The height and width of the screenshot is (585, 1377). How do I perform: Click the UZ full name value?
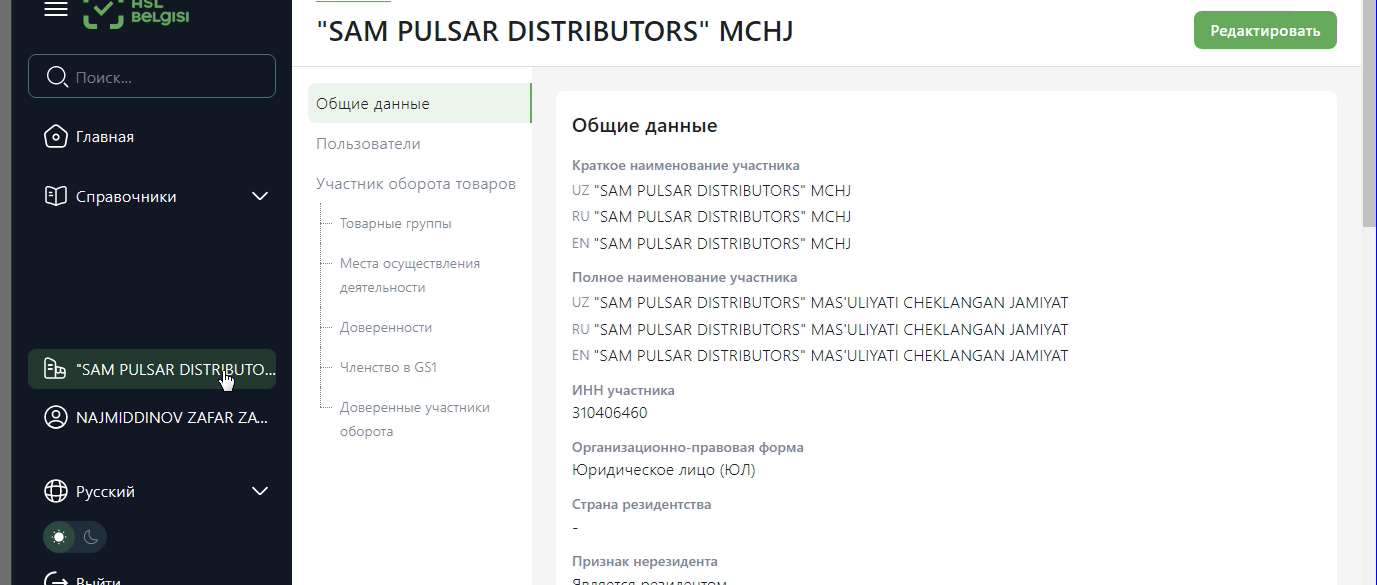pyautogui.click(x=831, y=302)
